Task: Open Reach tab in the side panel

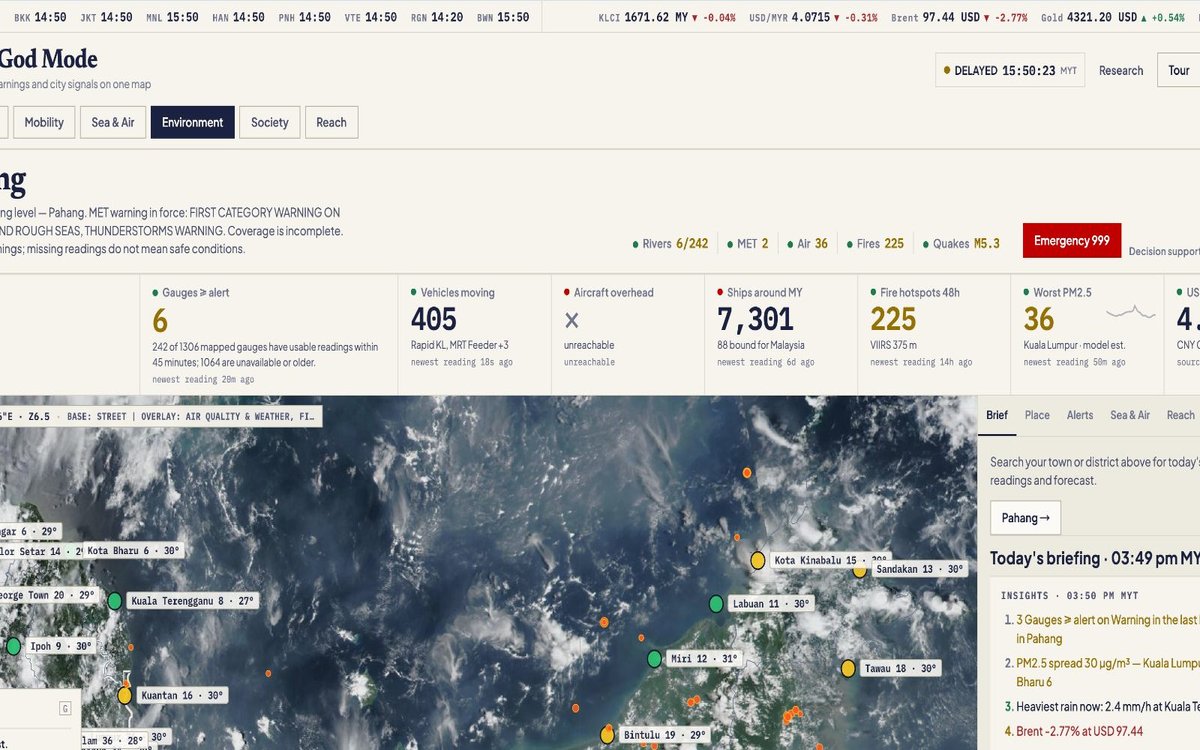Action: click(x=1181, y=415)
